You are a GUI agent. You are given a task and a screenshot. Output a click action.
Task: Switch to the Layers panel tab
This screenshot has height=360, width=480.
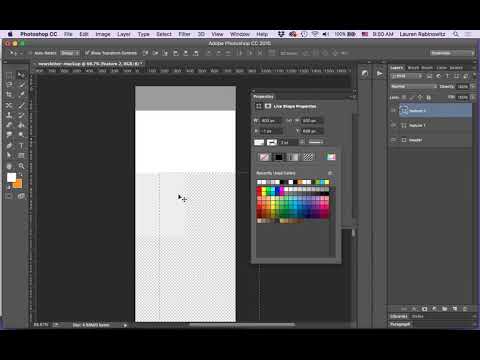397,68
